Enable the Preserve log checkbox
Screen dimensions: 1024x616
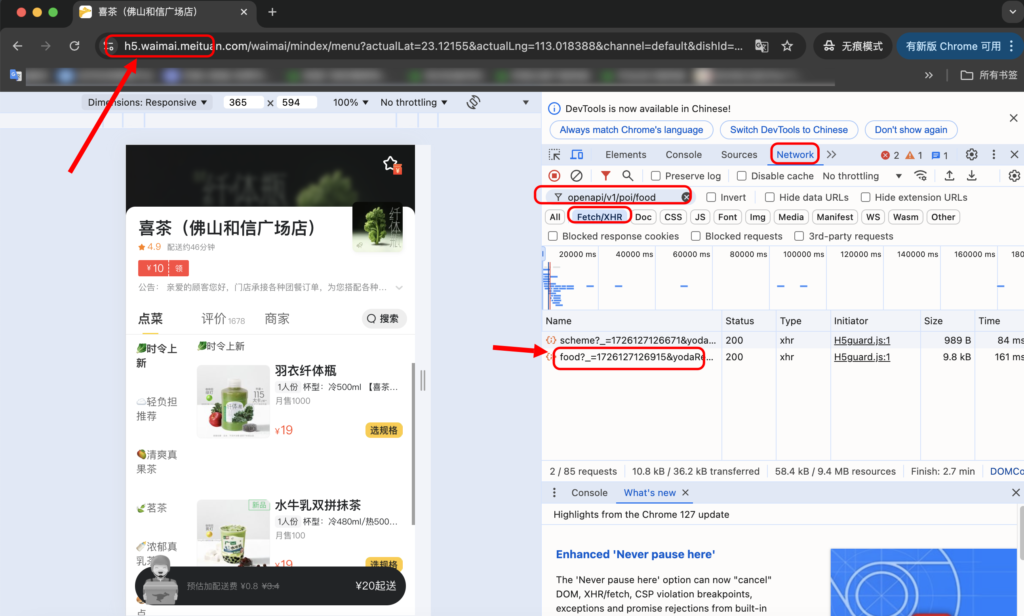tap(655, 176)
